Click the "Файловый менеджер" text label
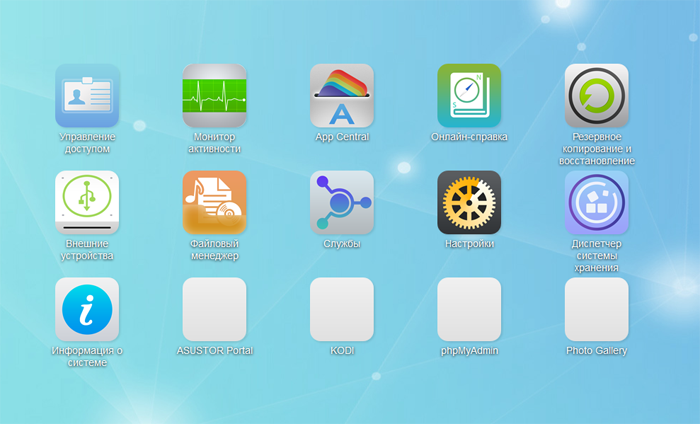This screenshot has width=700, height=424. click(x=214, y=250)
